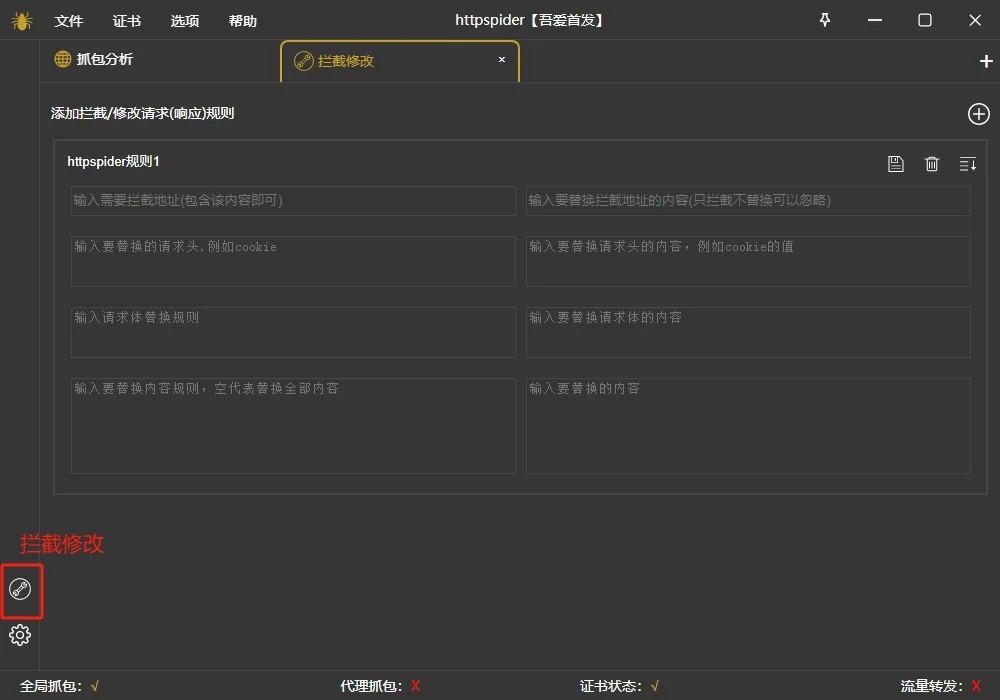Image resolution: width=1000 pixels, height=700 pixels.
Task: Click the response content rule field
Action: click(293, 426)
